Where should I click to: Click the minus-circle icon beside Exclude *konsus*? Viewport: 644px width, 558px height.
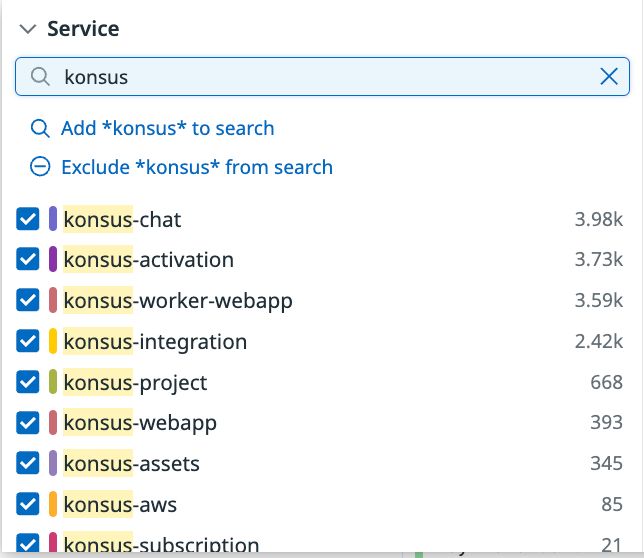point(40,167)
